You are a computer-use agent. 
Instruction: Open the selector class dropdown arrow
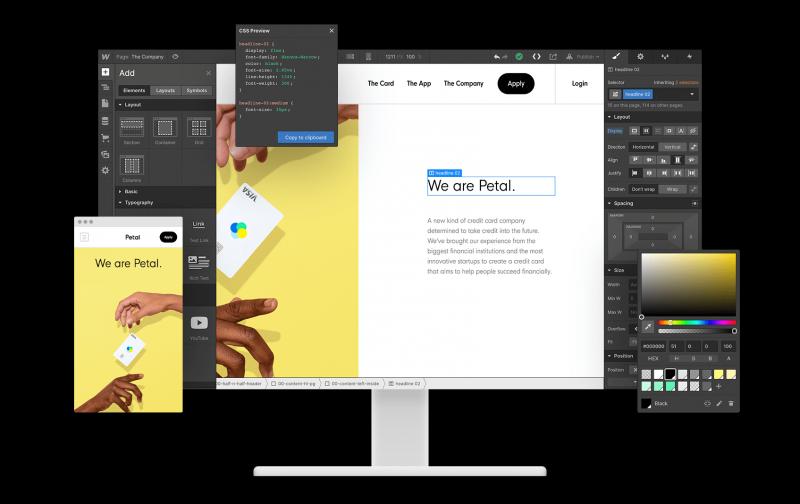(x=693, y=94)
